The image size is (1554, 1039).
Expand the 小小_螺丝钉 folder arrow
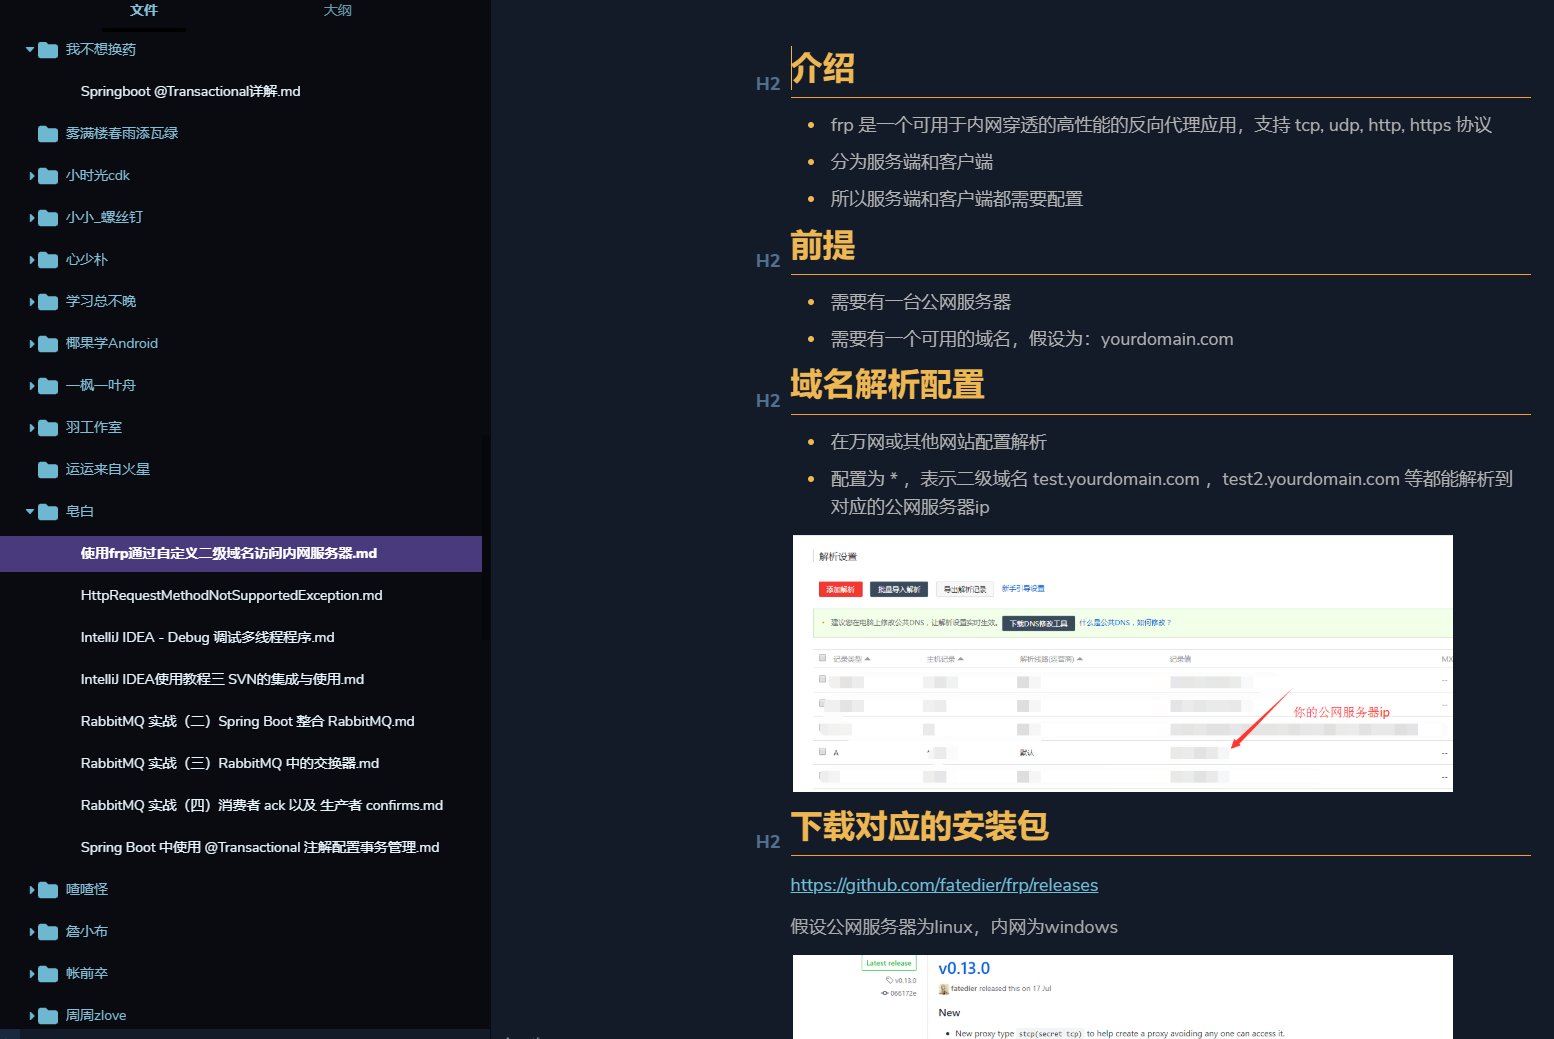[31, 218]
